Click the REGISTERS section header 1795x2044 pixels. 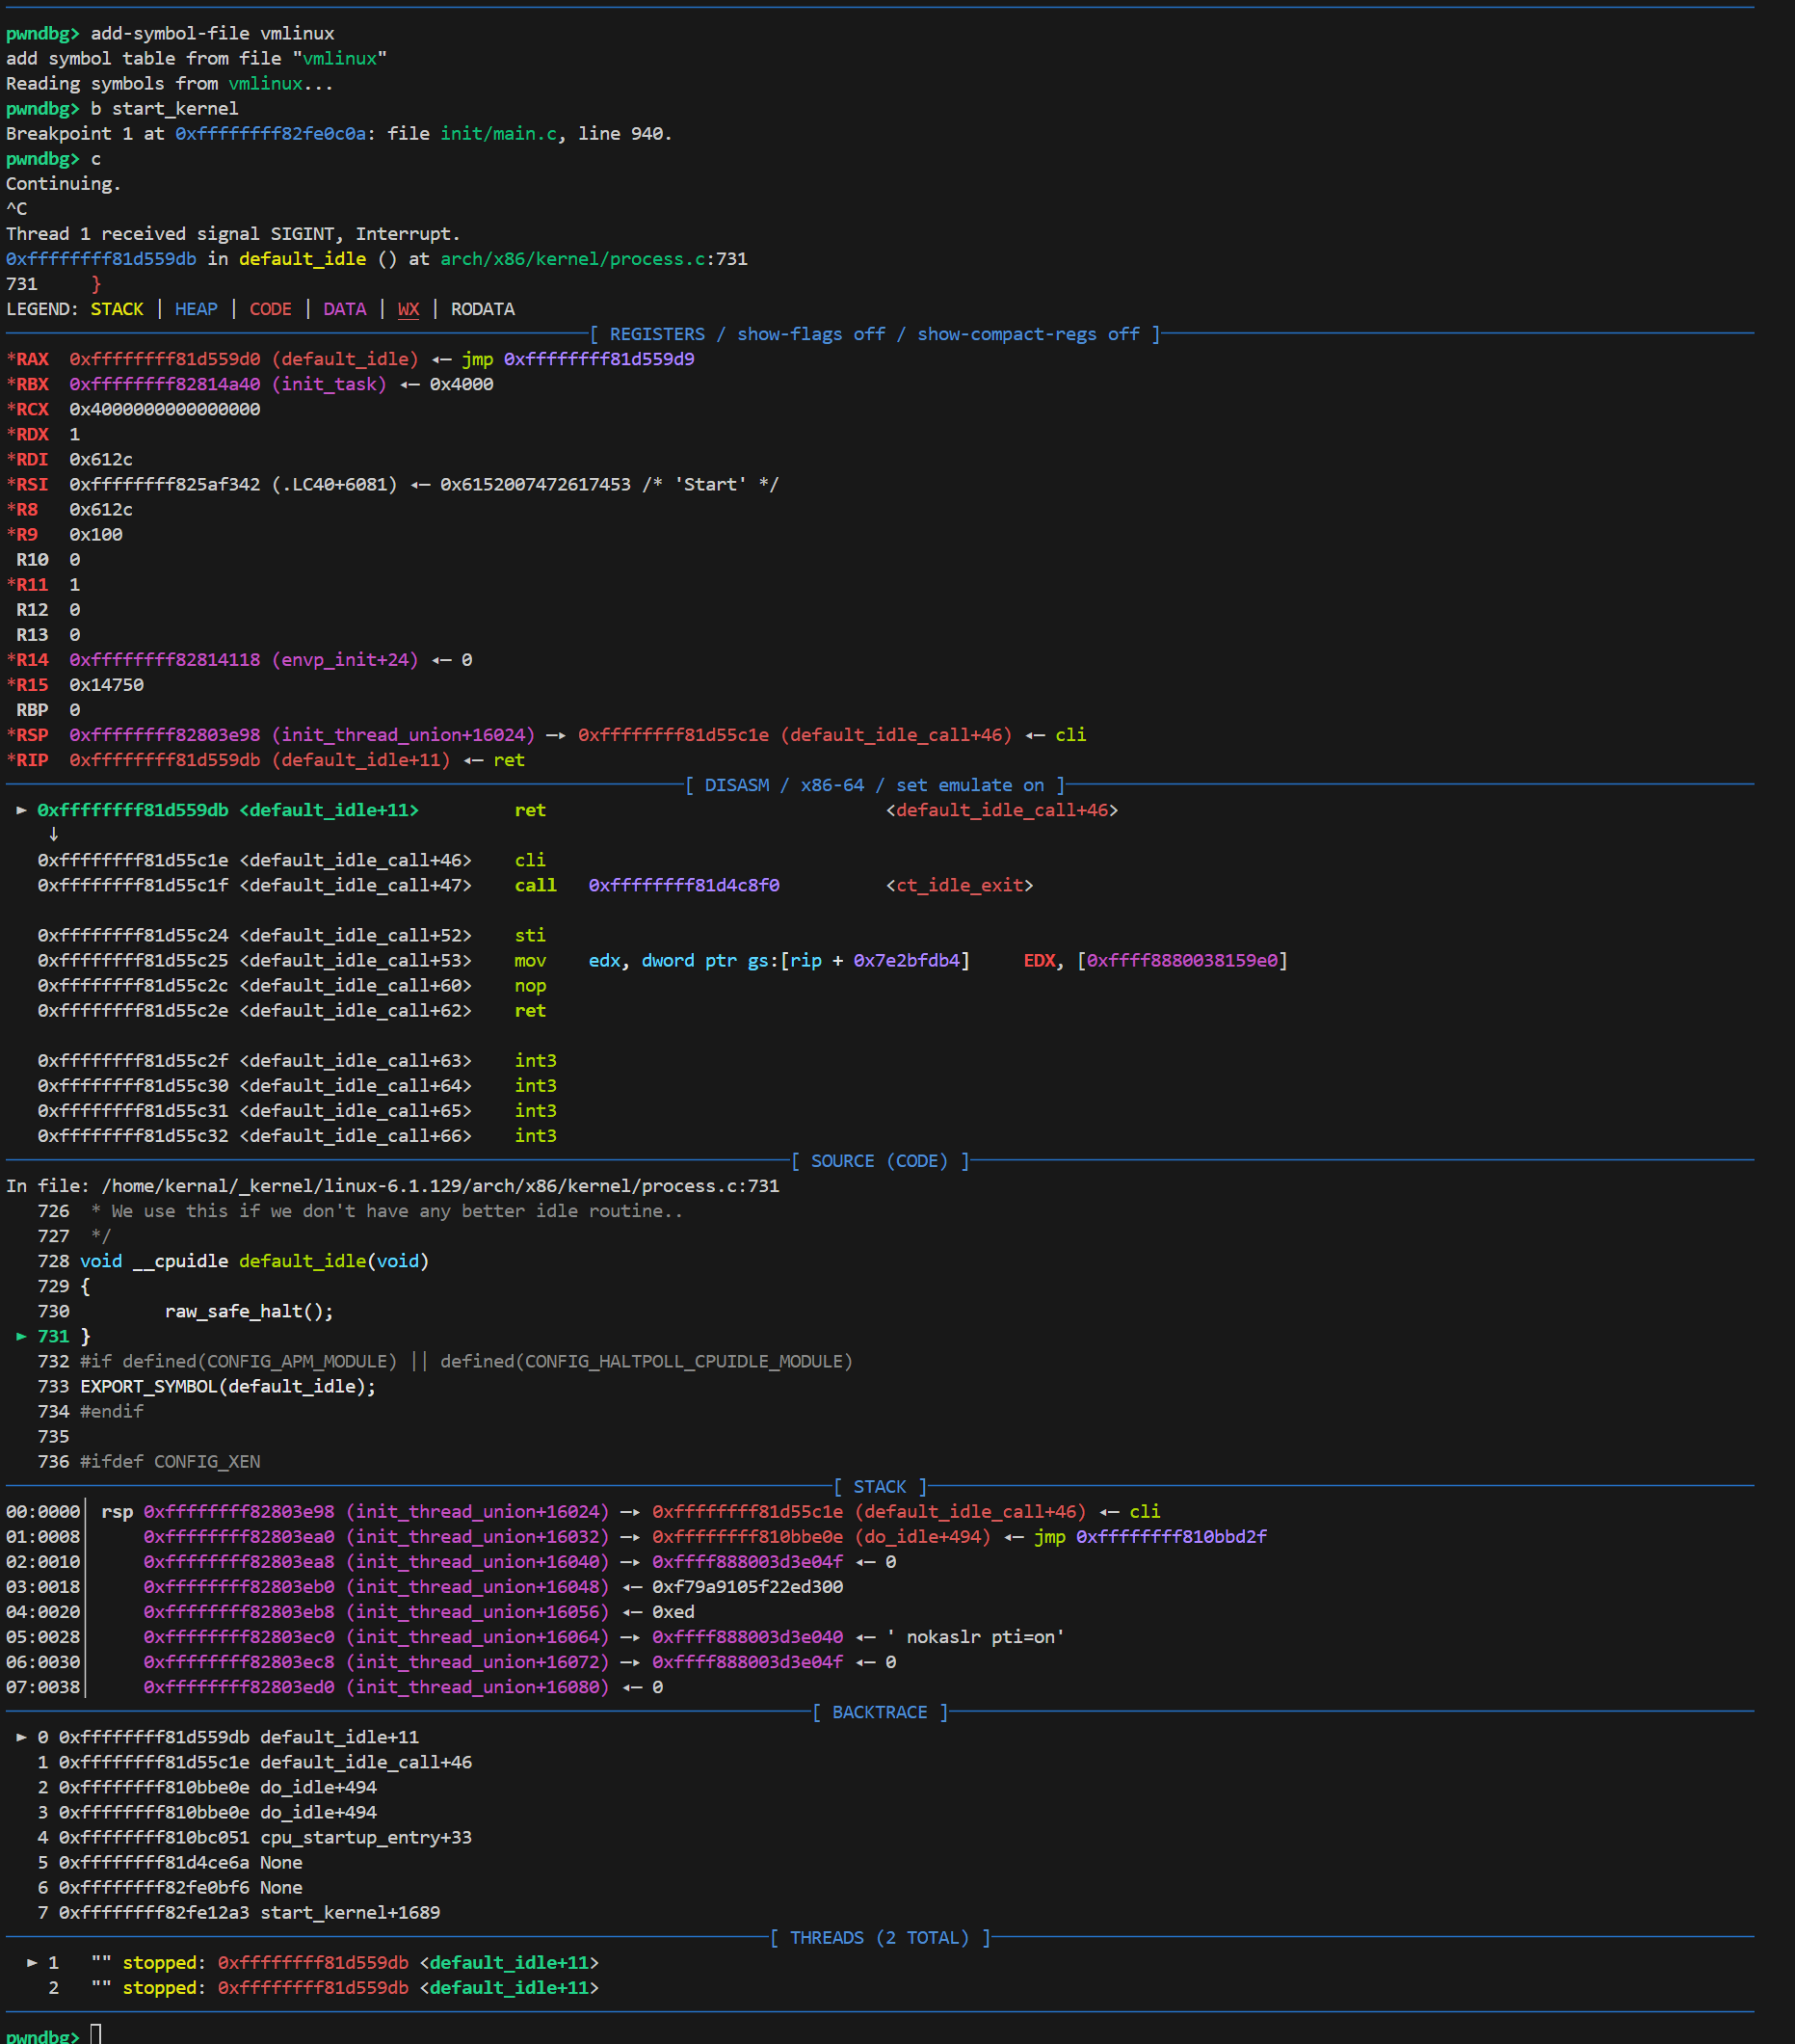pyautogui.click(x=874, y=334)
